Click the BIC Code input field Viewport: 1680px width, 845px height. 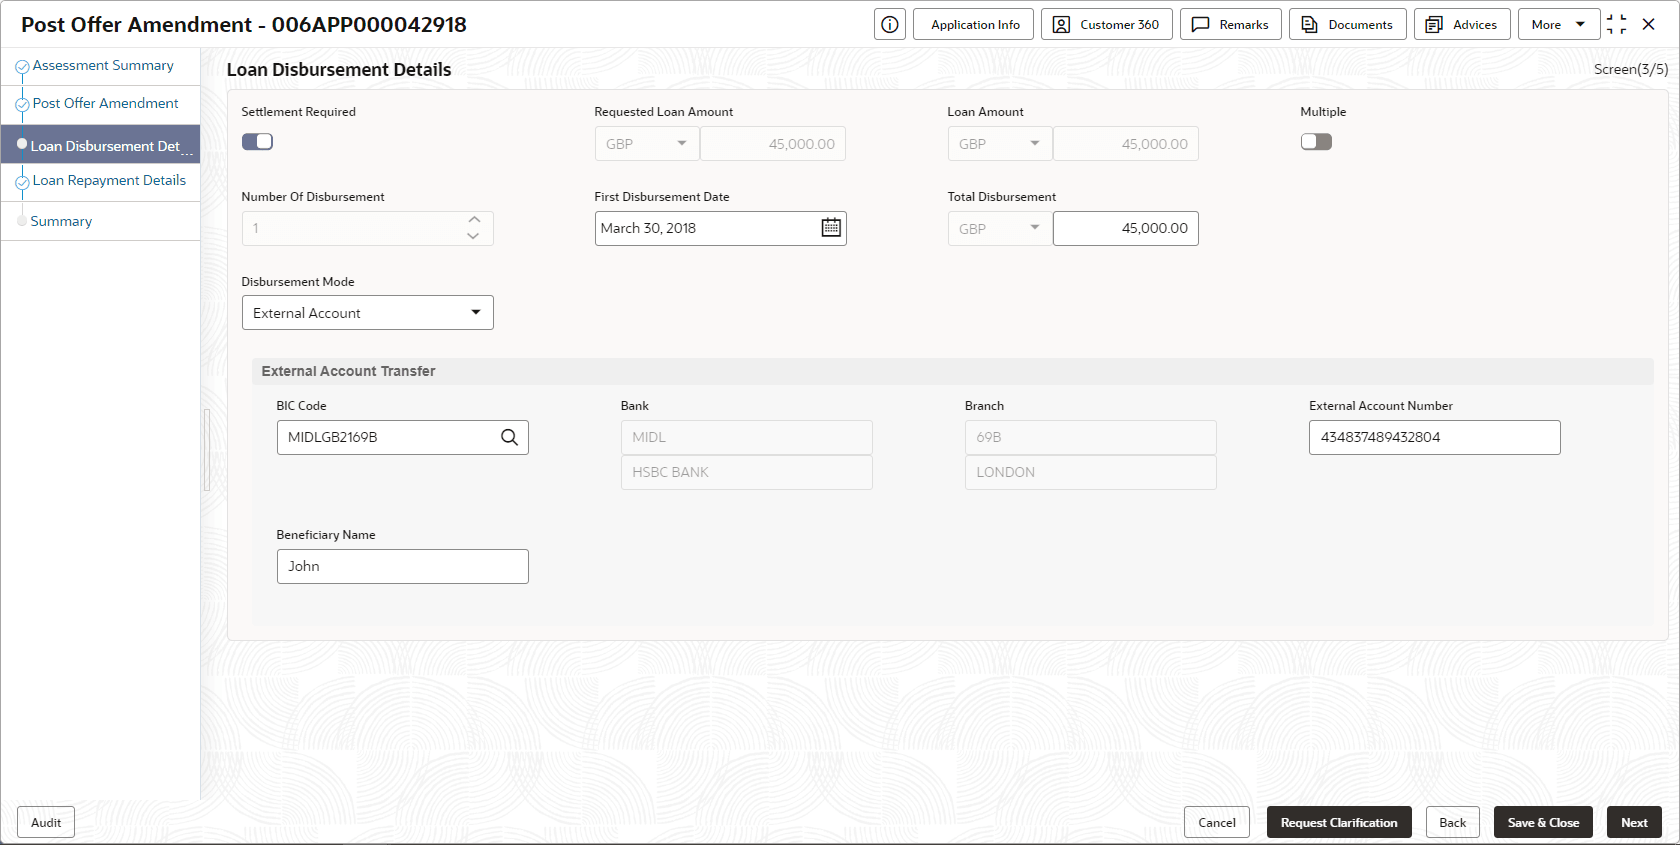pyautogui.click(x=402, y=437)
